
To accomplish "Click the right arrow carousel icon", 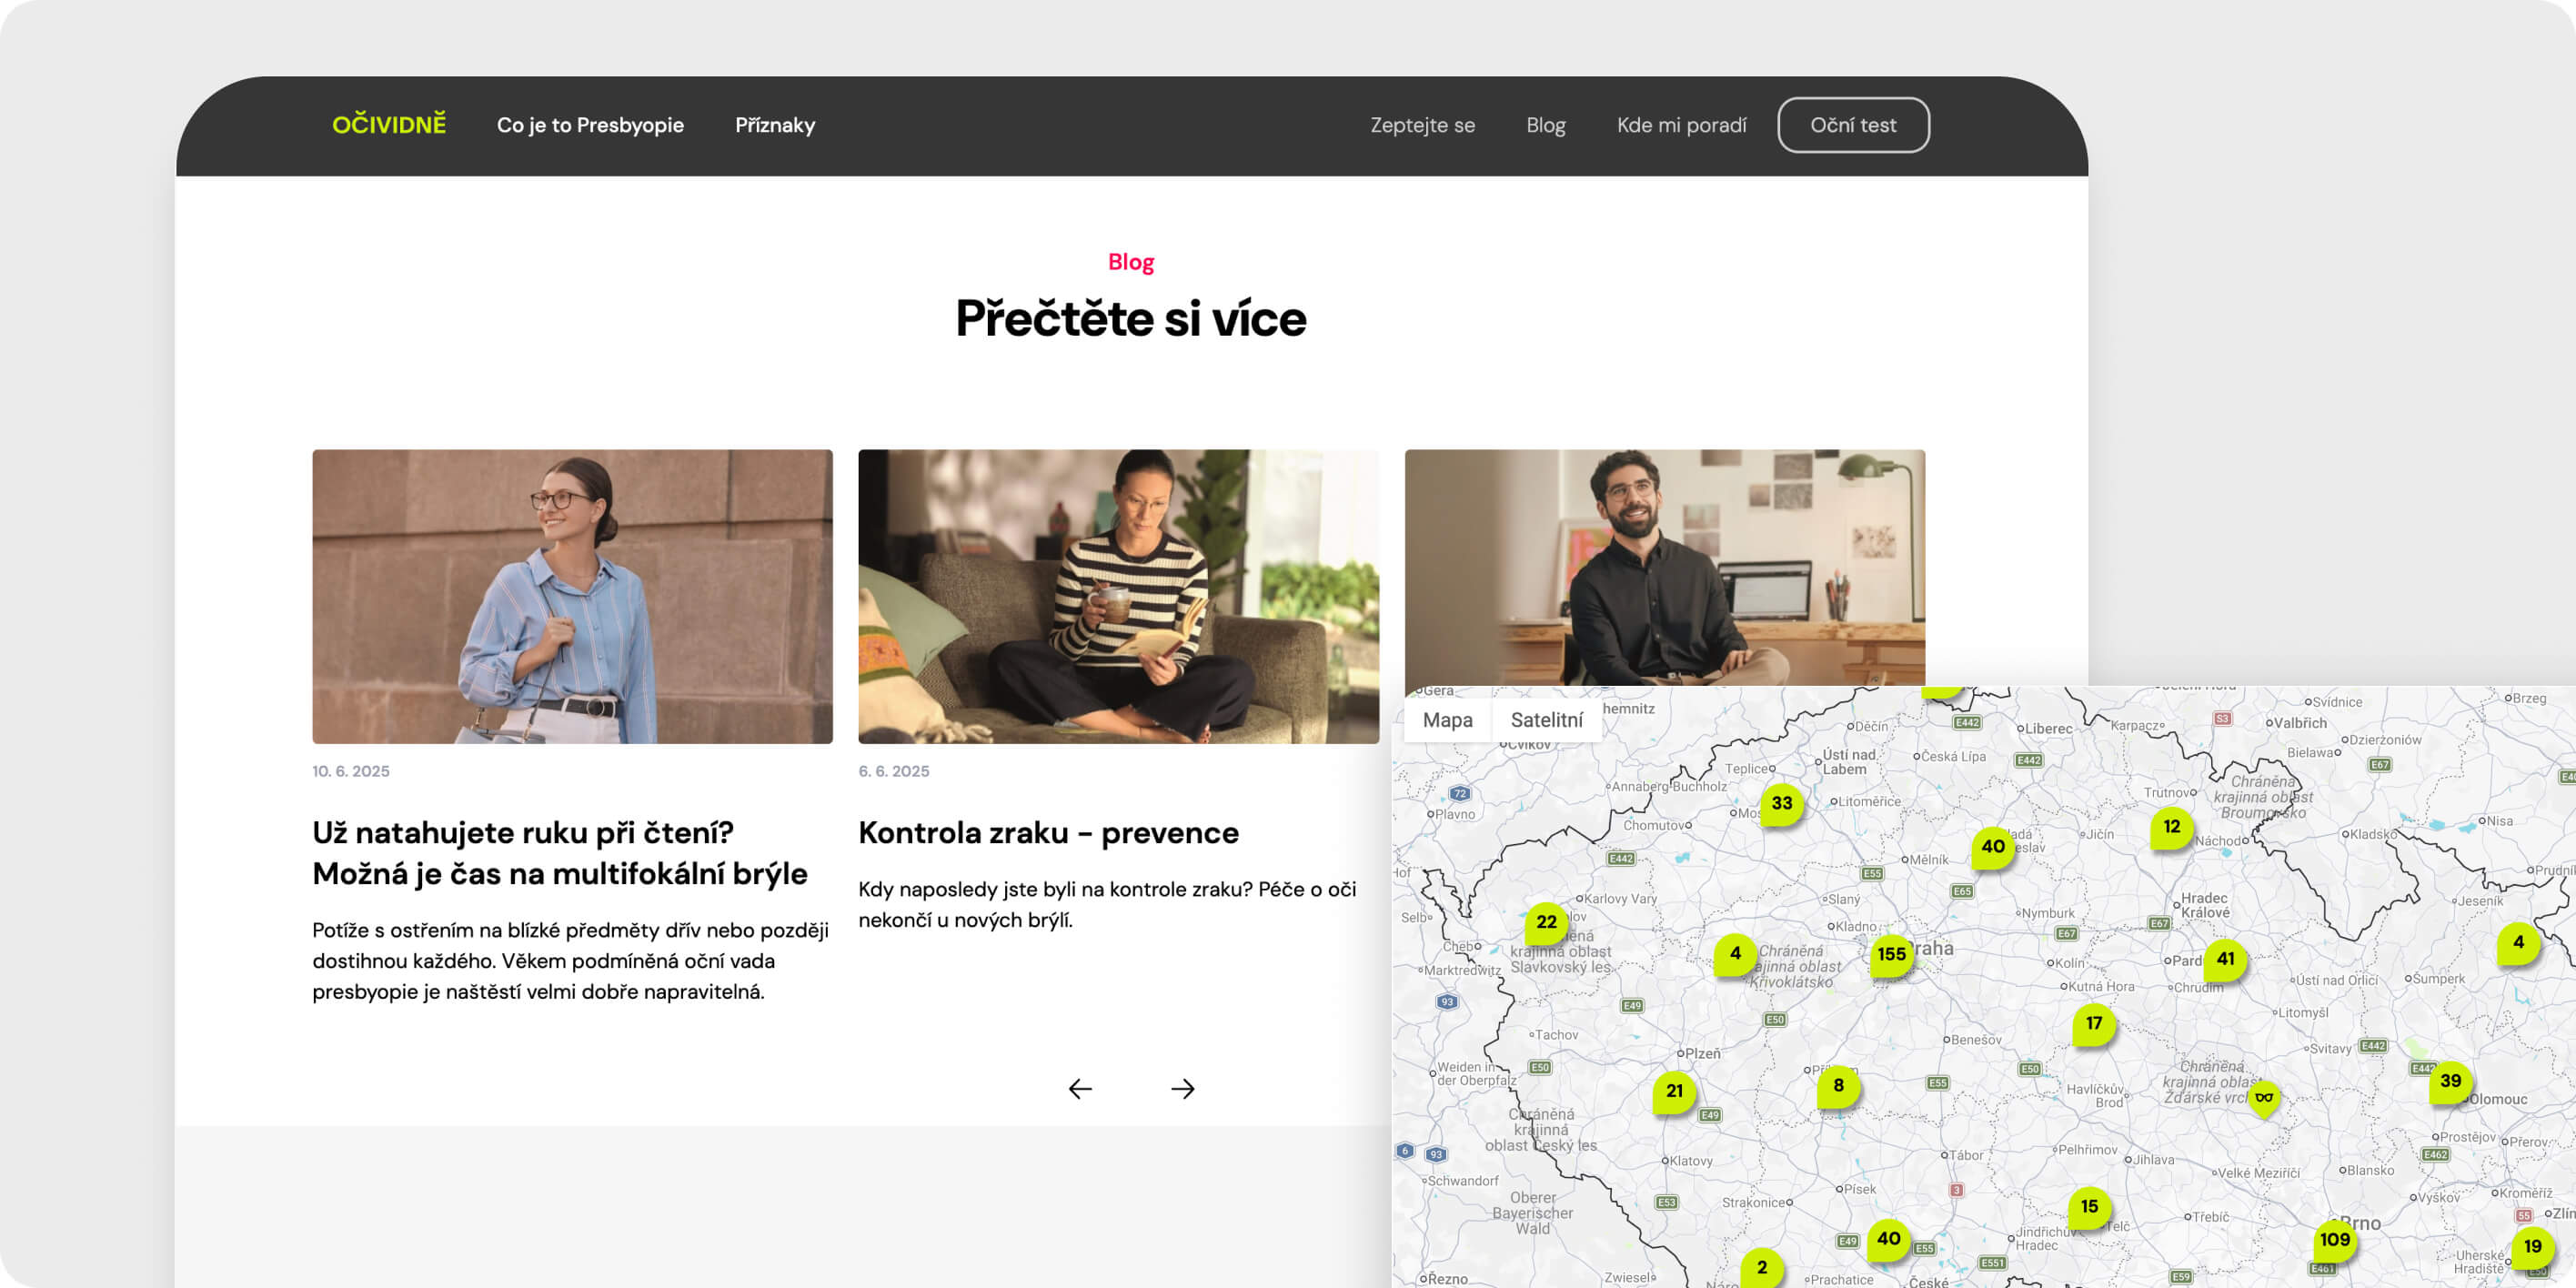I will (x=1182, y=1088).
